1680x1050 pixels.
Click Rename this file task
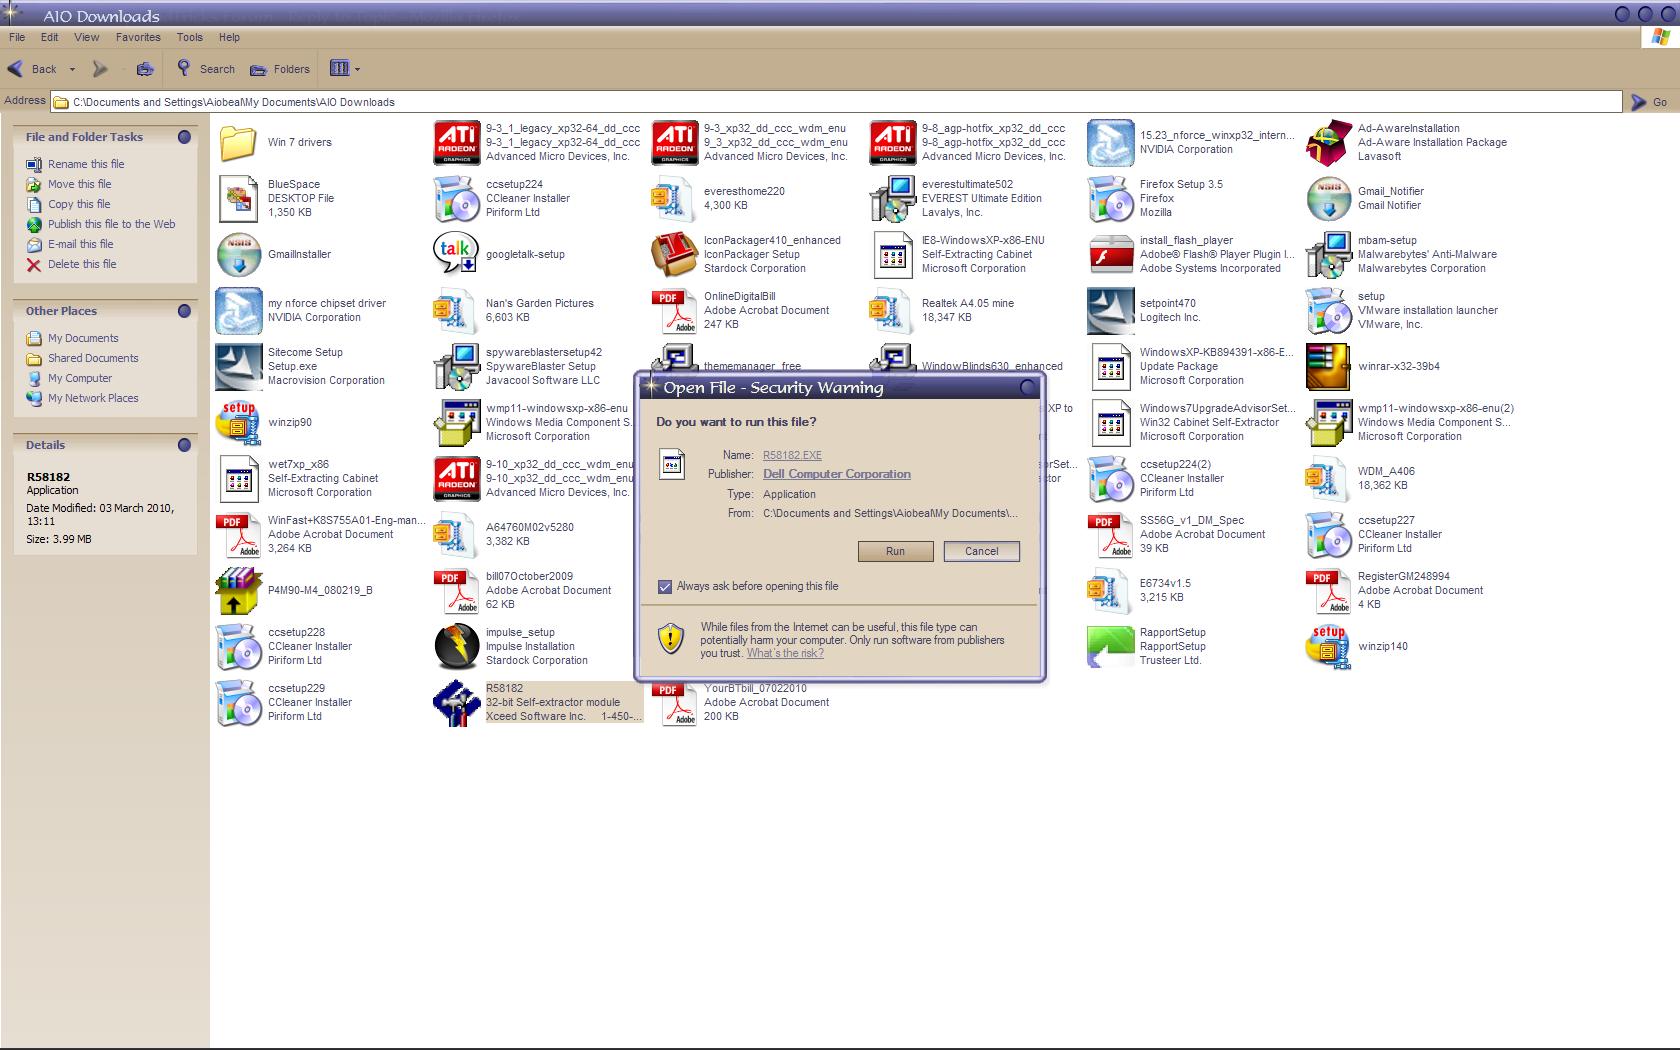pyautogui.click(x=86, y=164)
